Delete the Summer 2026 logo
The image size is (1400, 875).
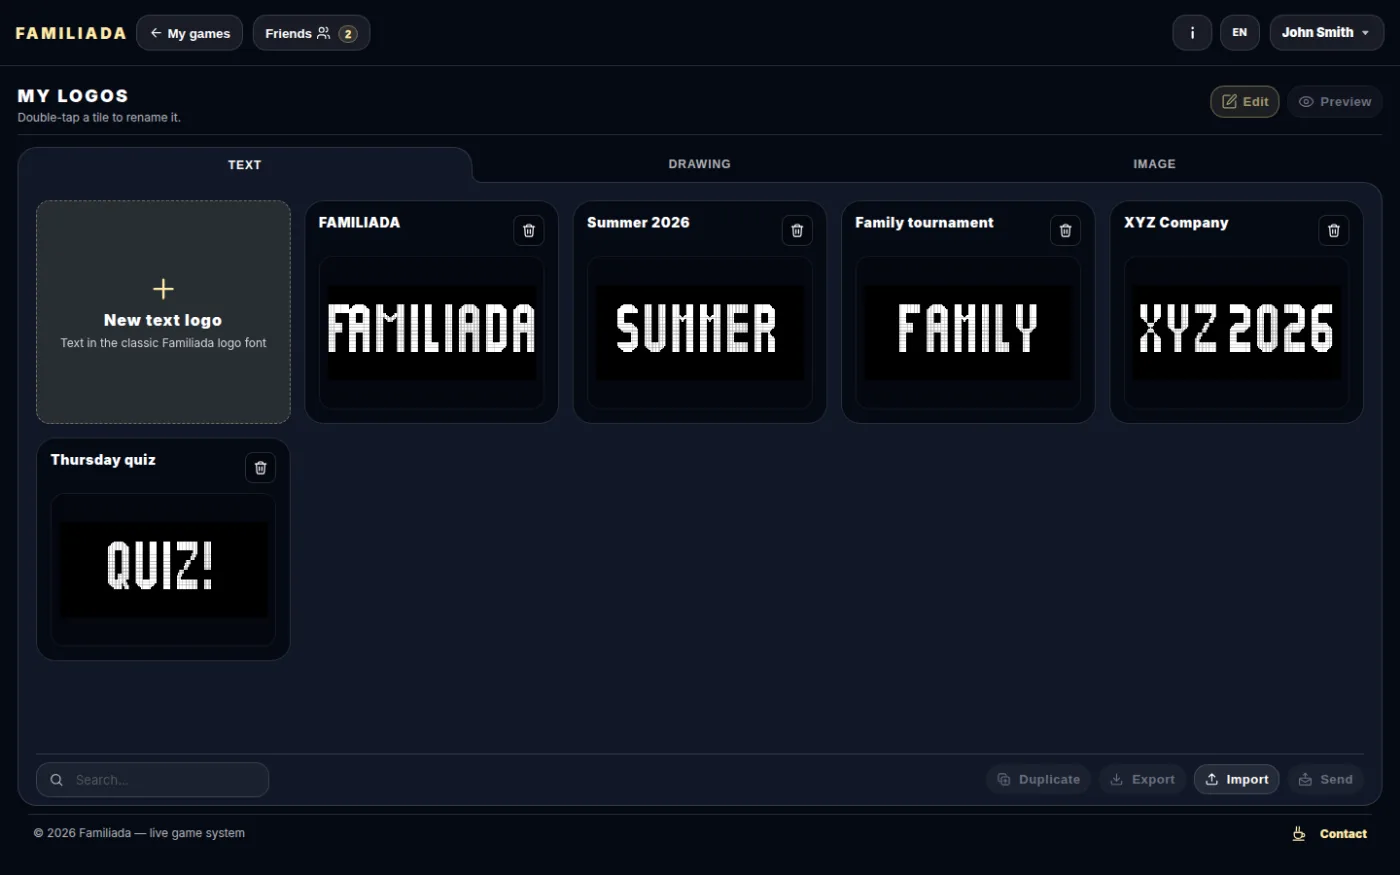coord(797,230)
